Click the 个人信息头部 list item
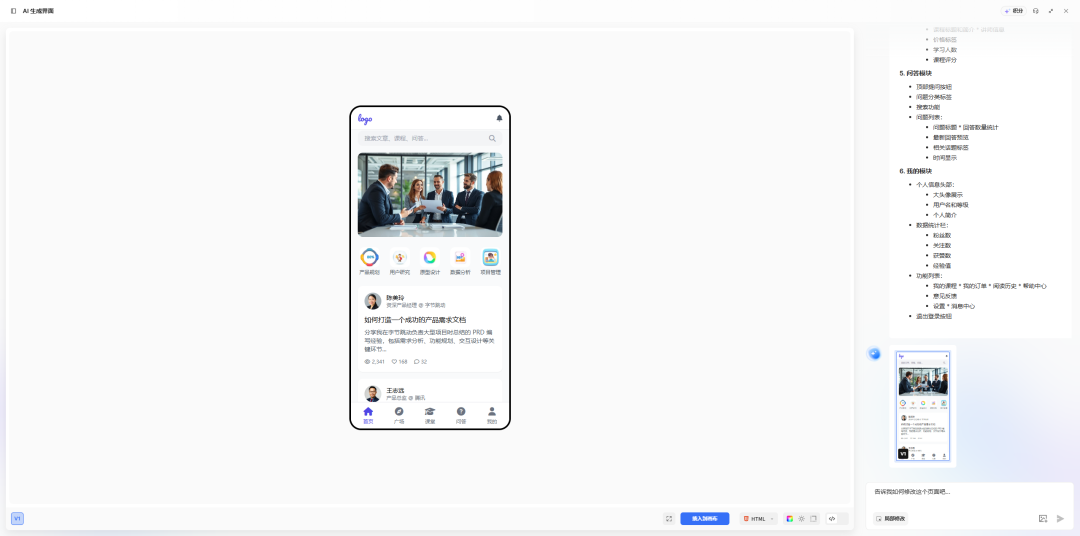Viewport: 1080px width, 536px height. click(935, 185)
